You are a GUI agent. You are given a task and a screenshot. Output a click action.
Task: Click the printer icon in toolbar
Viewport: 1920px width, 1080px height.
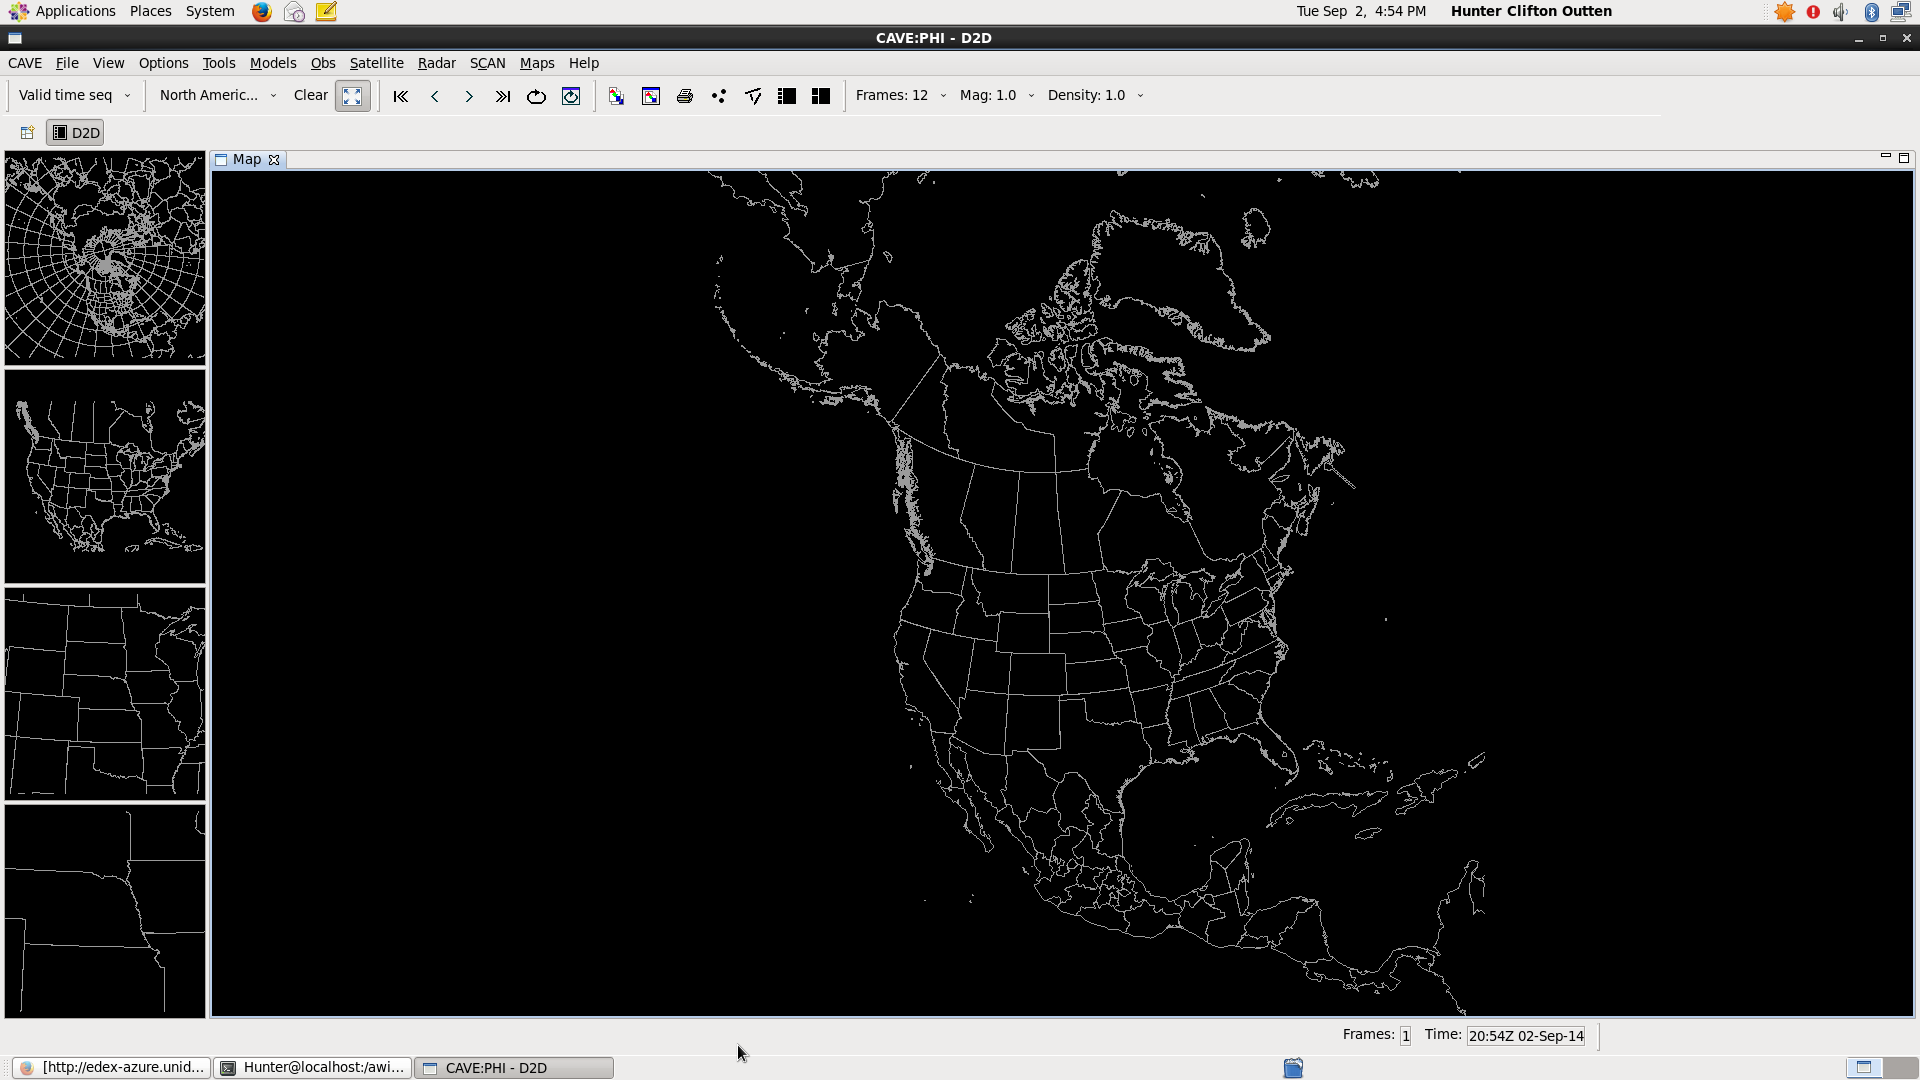pyautogui.click(x=685, y=96)
